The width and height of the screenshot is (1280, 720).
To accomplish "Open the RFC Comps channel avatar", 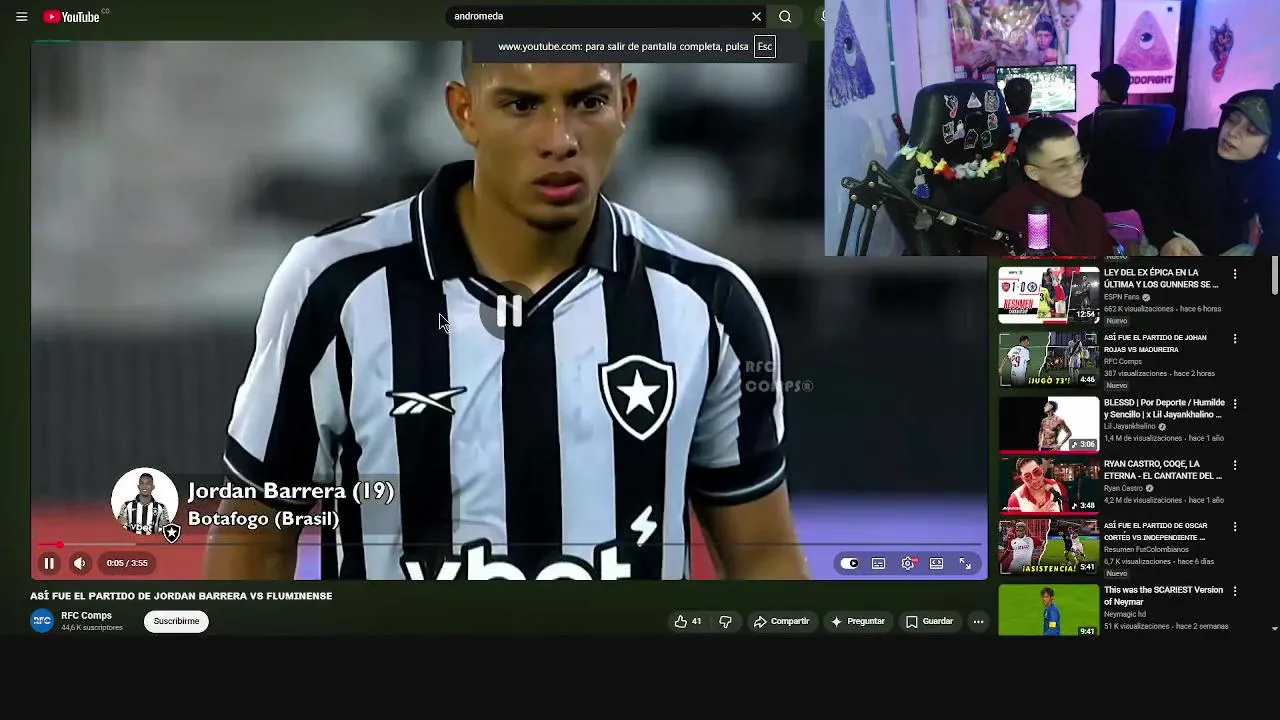I will (42, 621).
